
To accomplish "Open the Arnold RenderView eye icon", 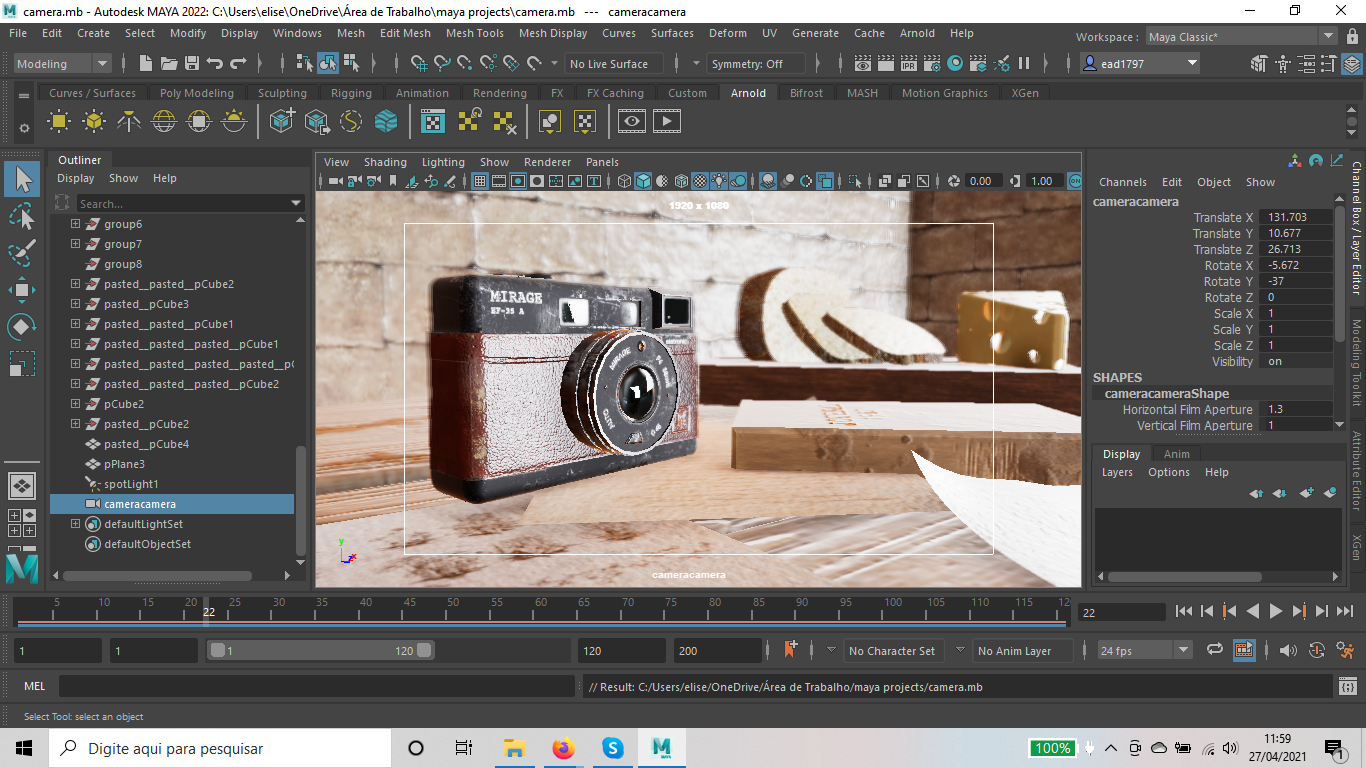I will pyautogui.click(x=631, y=122).
